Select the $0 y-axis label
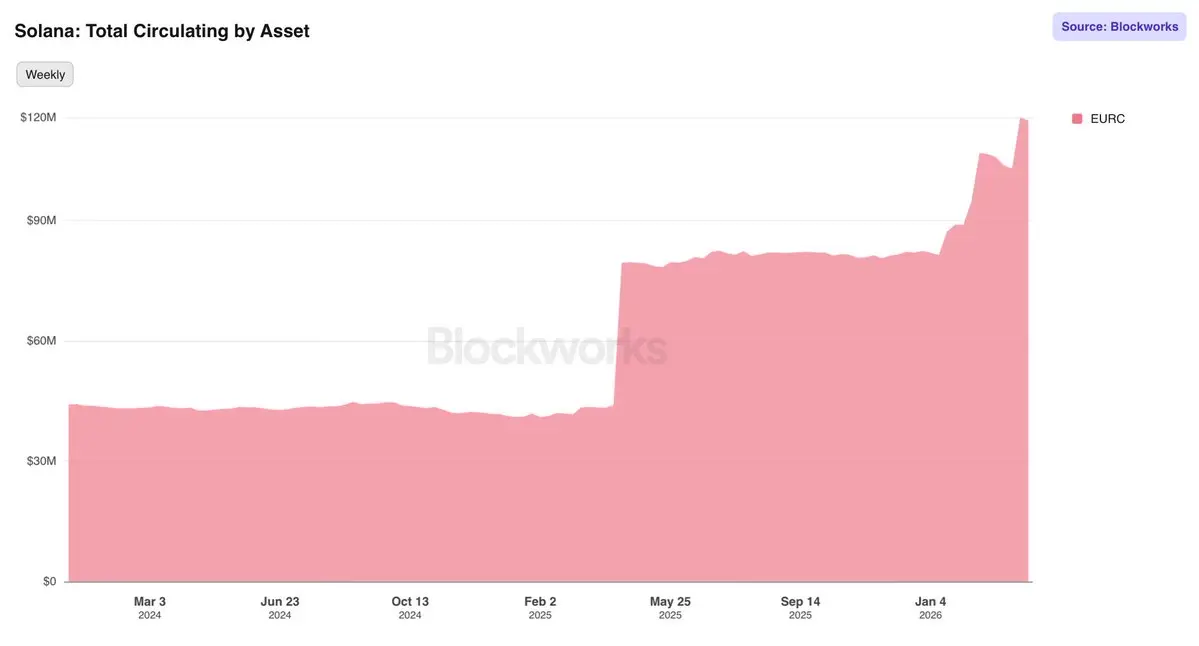 point(49,581)
